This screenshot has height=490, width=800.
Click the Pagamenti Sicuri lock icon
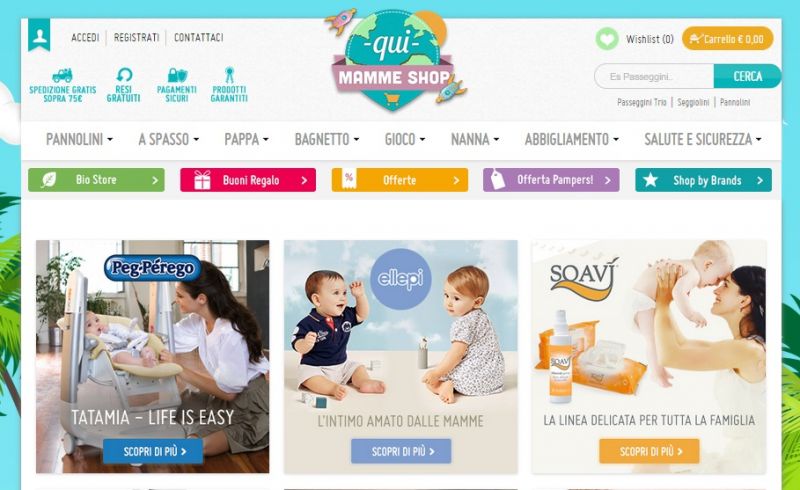click(x=177, y=75)
